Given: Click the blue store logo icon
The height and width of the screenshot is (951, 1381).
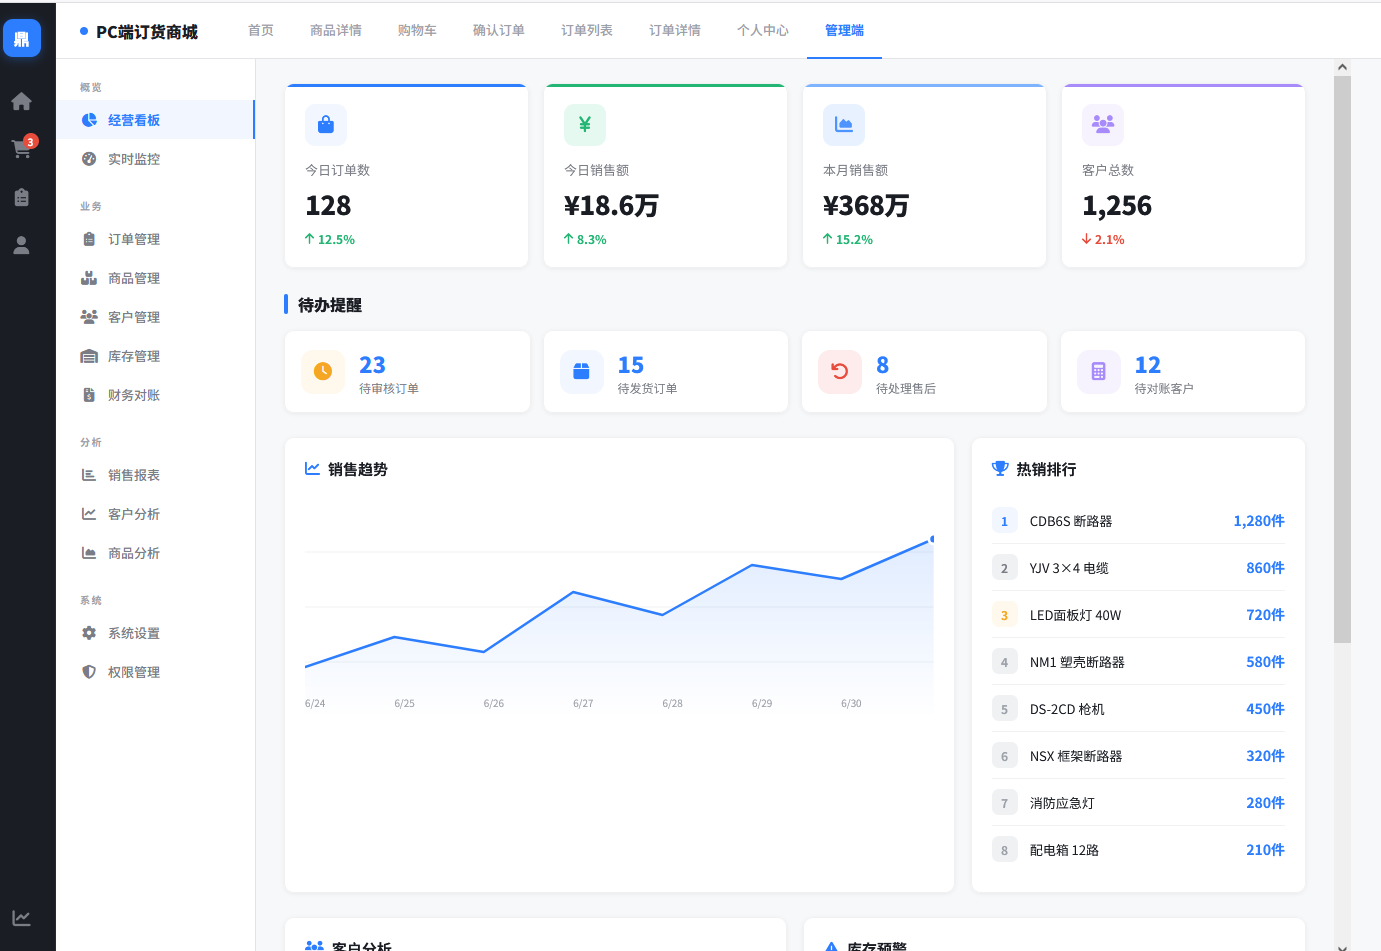Looking at the screenshot, I should (x=22, y=38).
